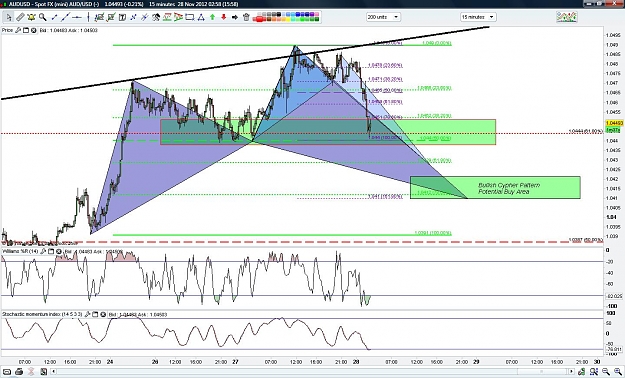Select the short trend line segment tool
Screen dimensions: 625x378
coord(54,17)
